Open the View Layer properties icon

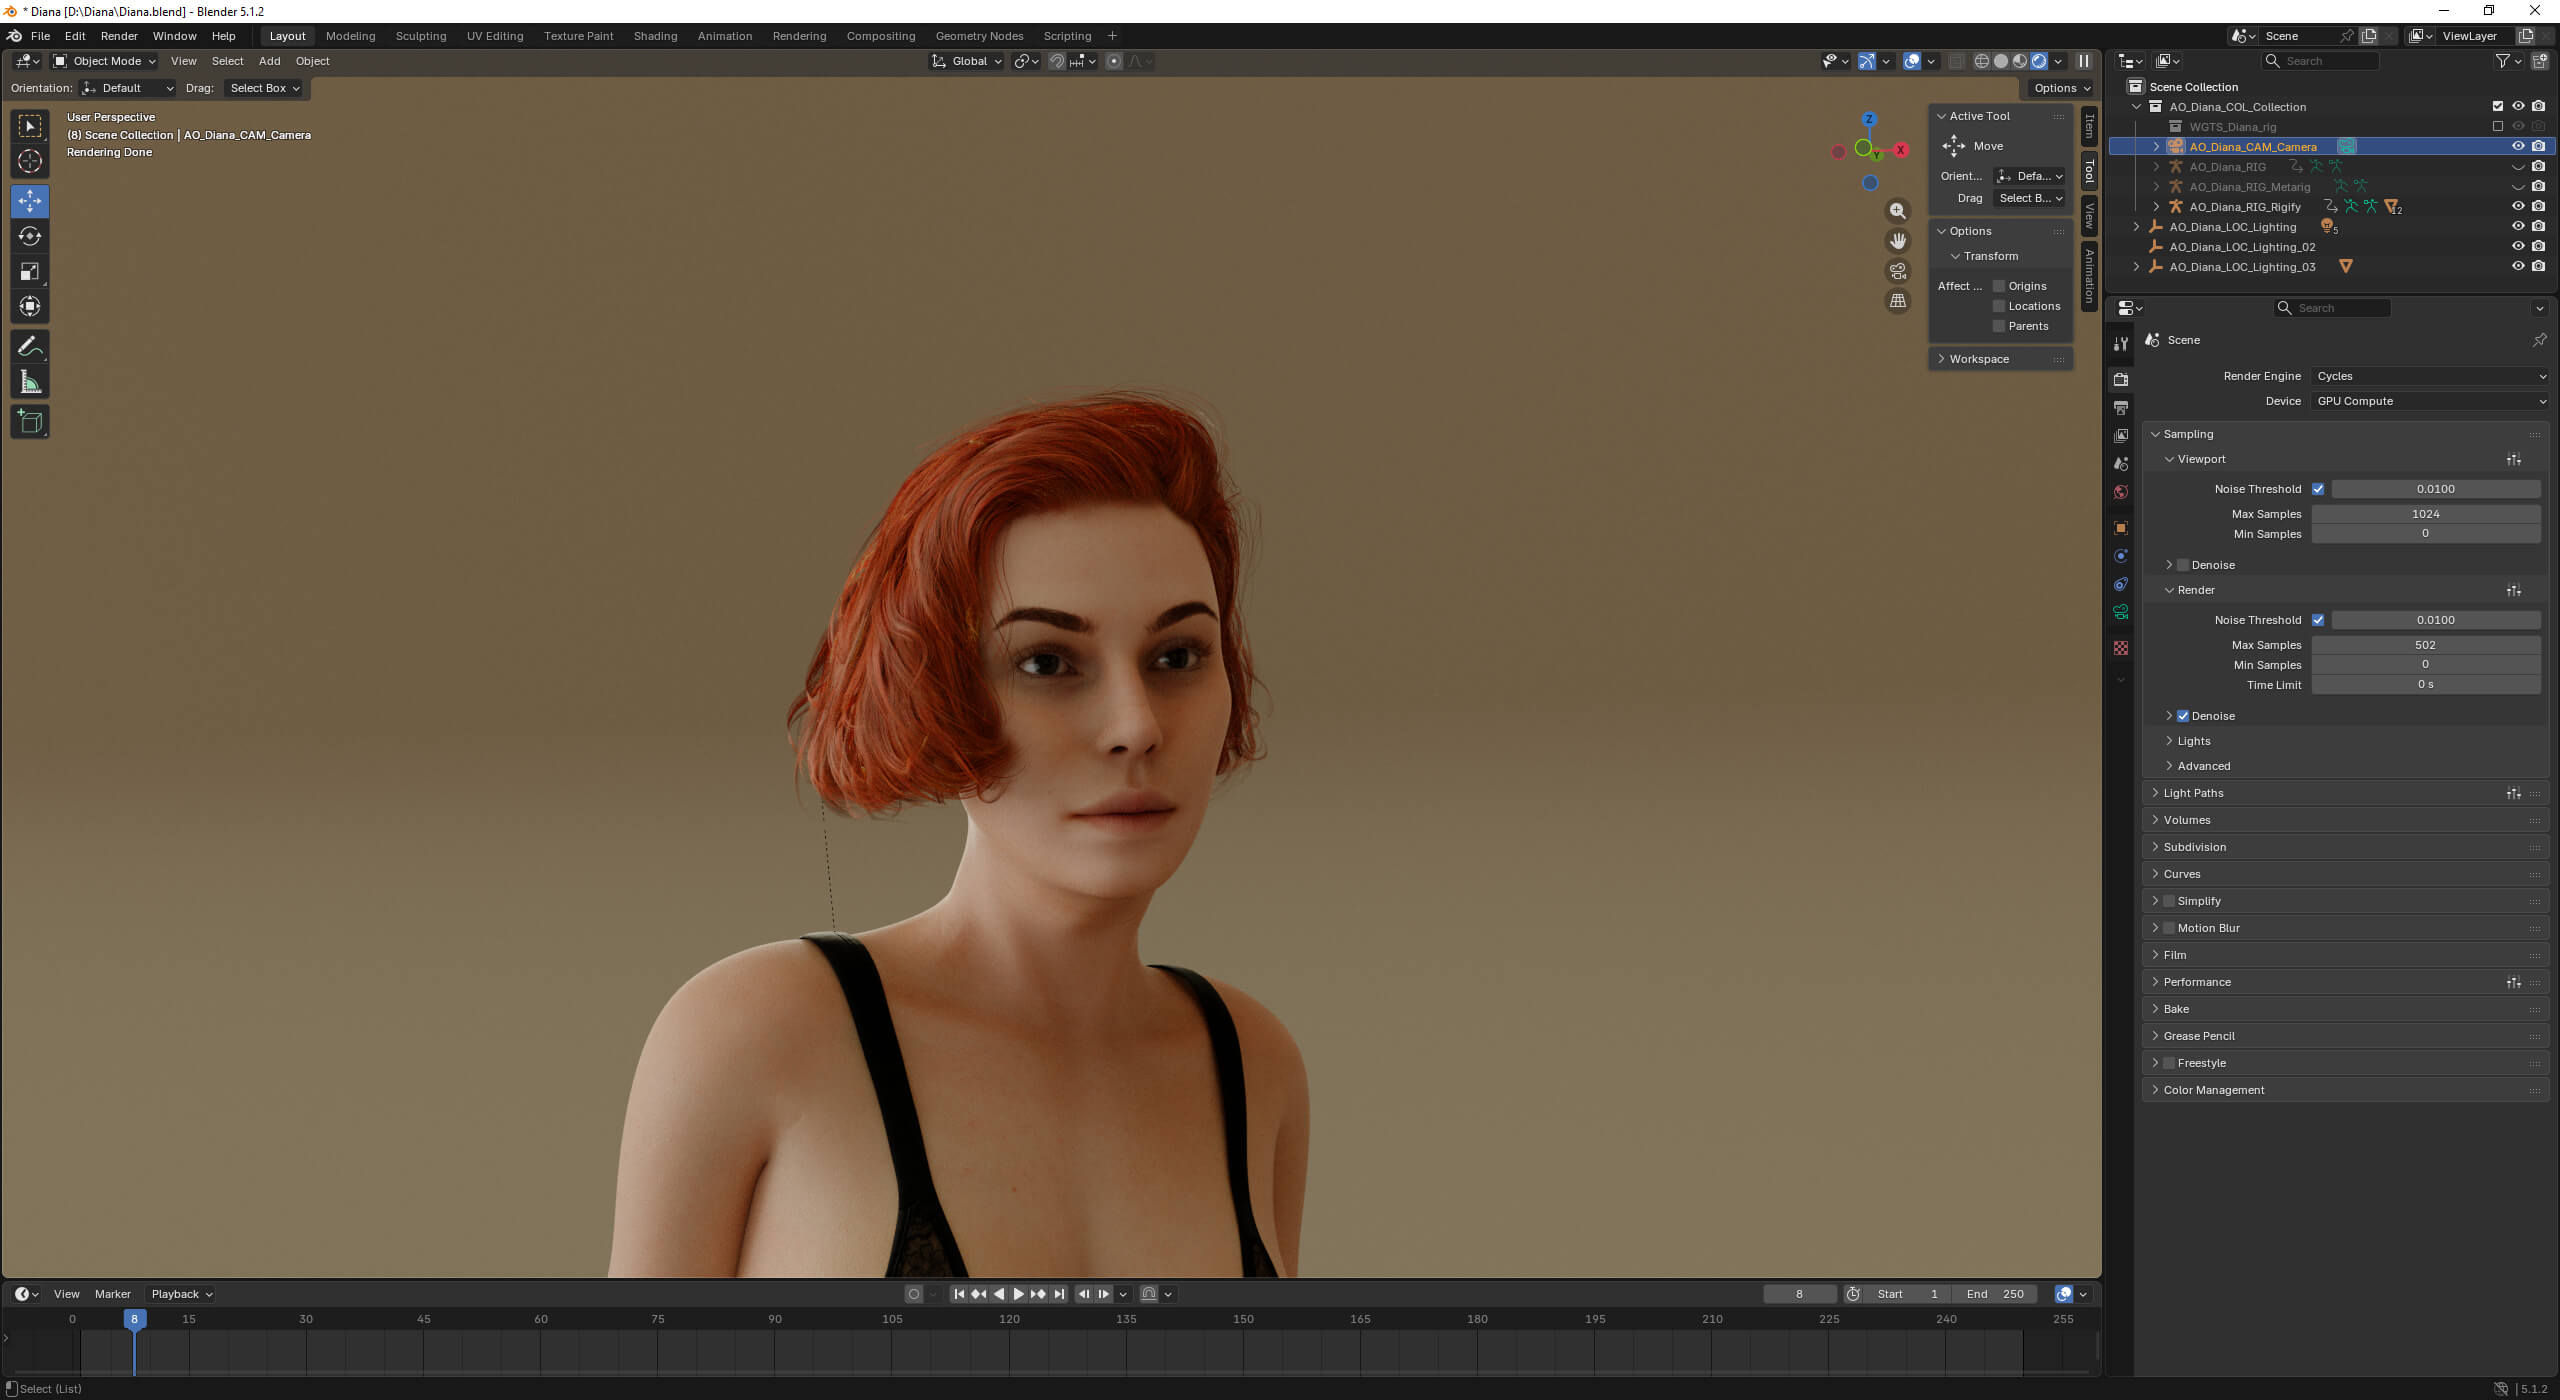(x=2121, y=436)
